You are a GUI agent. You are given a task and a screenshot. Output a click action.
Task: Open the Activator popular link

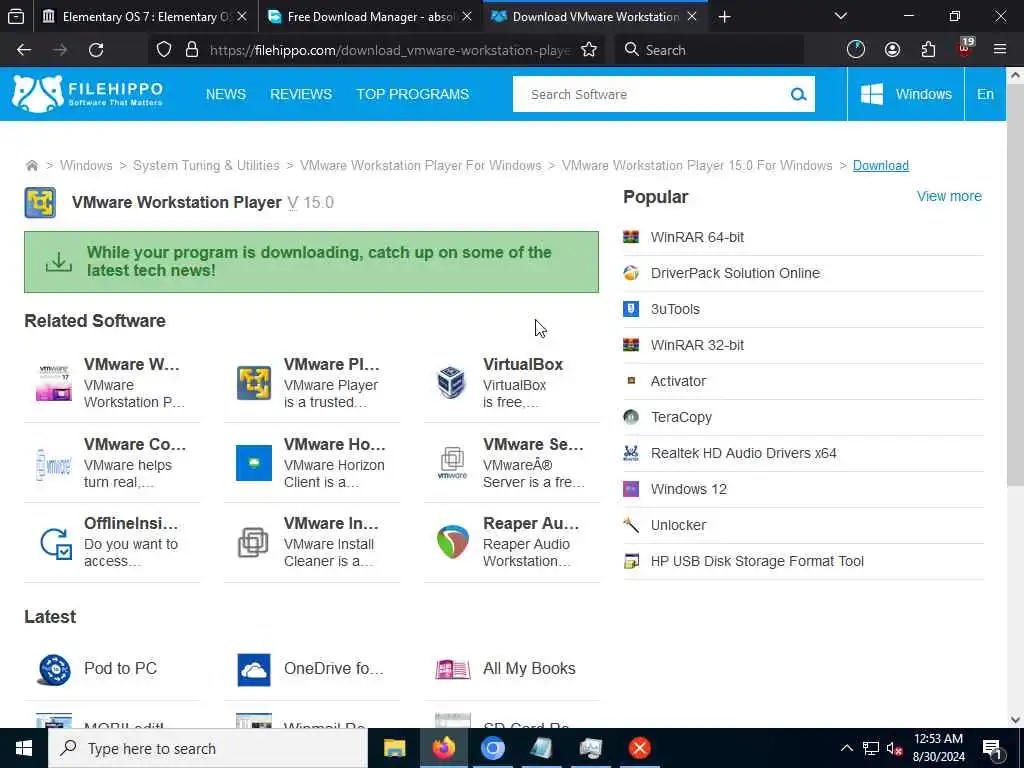click(x=678, y=381)
